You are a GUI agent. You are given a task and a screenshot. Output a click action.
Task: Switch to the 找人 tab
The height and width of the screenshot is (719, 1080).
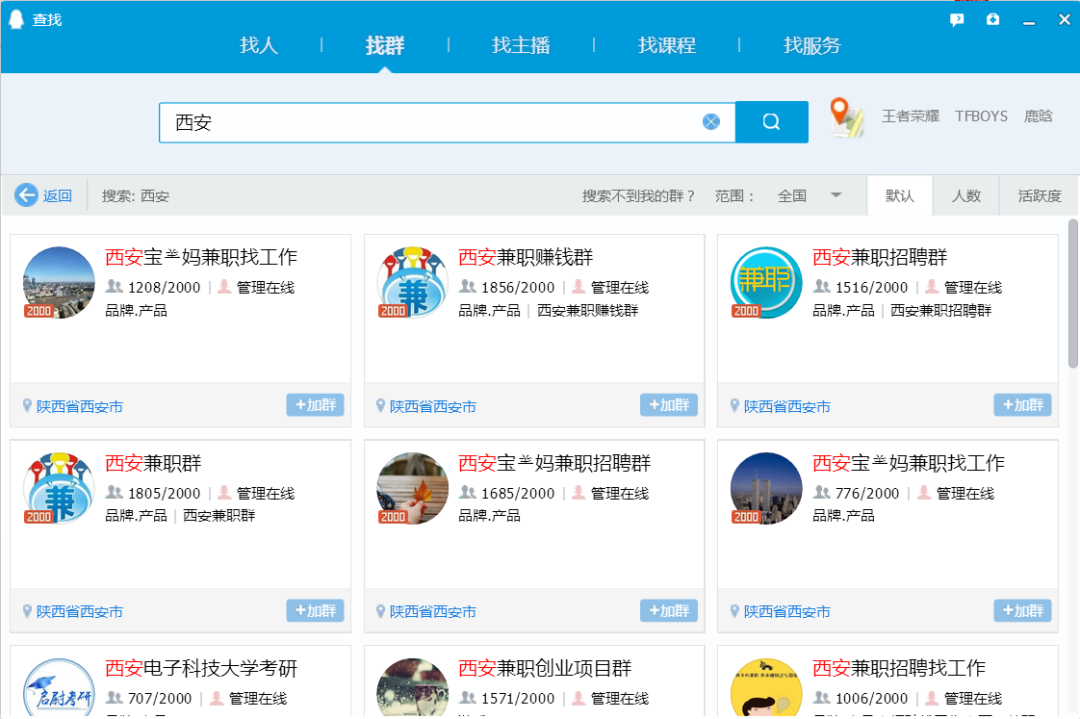[x=258, y=45]
